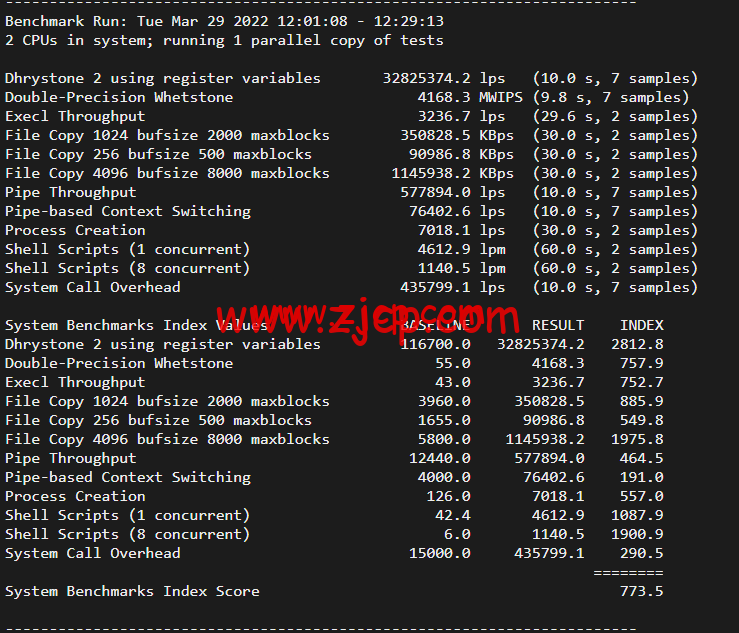Viewport: 739px width, 633px height.
Task: Click Shell Scripts (1 concurrent) baseline 42.4
Action: 452,516
